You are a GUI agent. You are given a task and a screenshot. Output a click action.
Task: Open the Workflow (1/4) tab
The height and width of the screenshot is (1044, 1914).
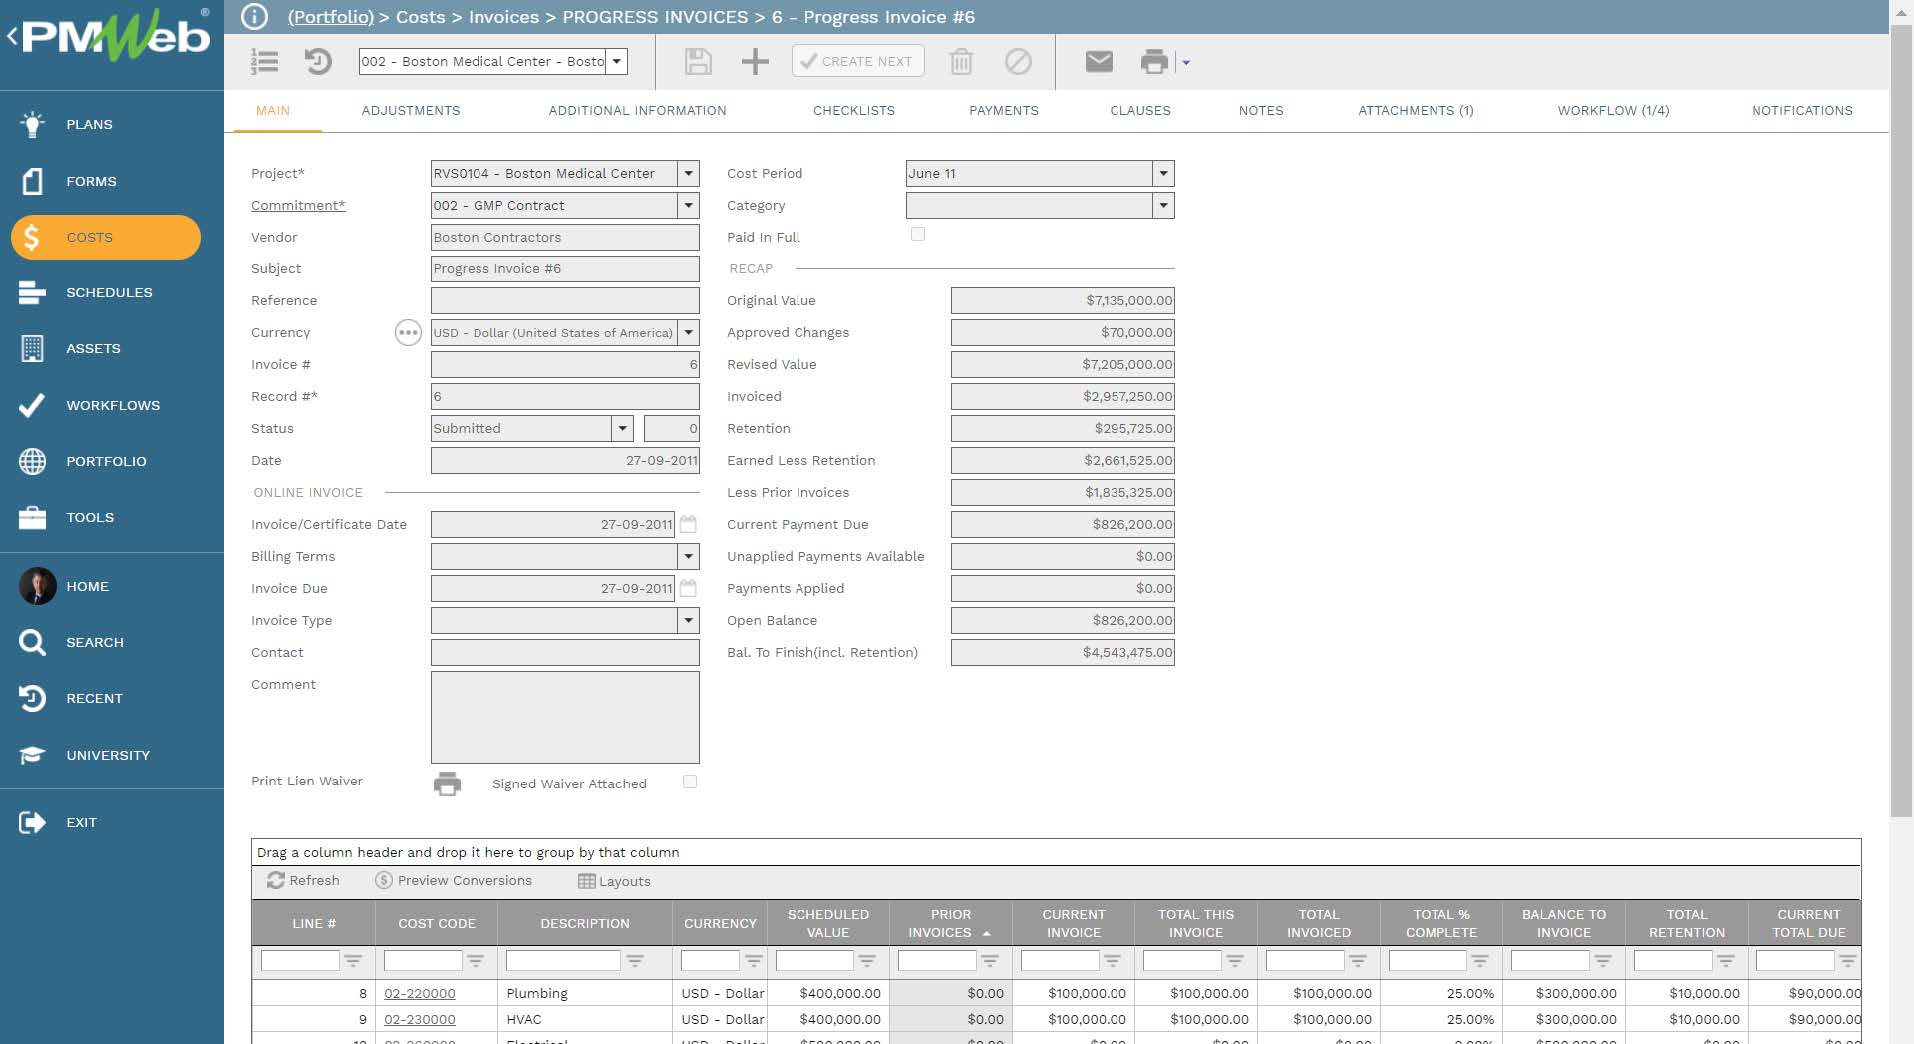click(1613, 110)
